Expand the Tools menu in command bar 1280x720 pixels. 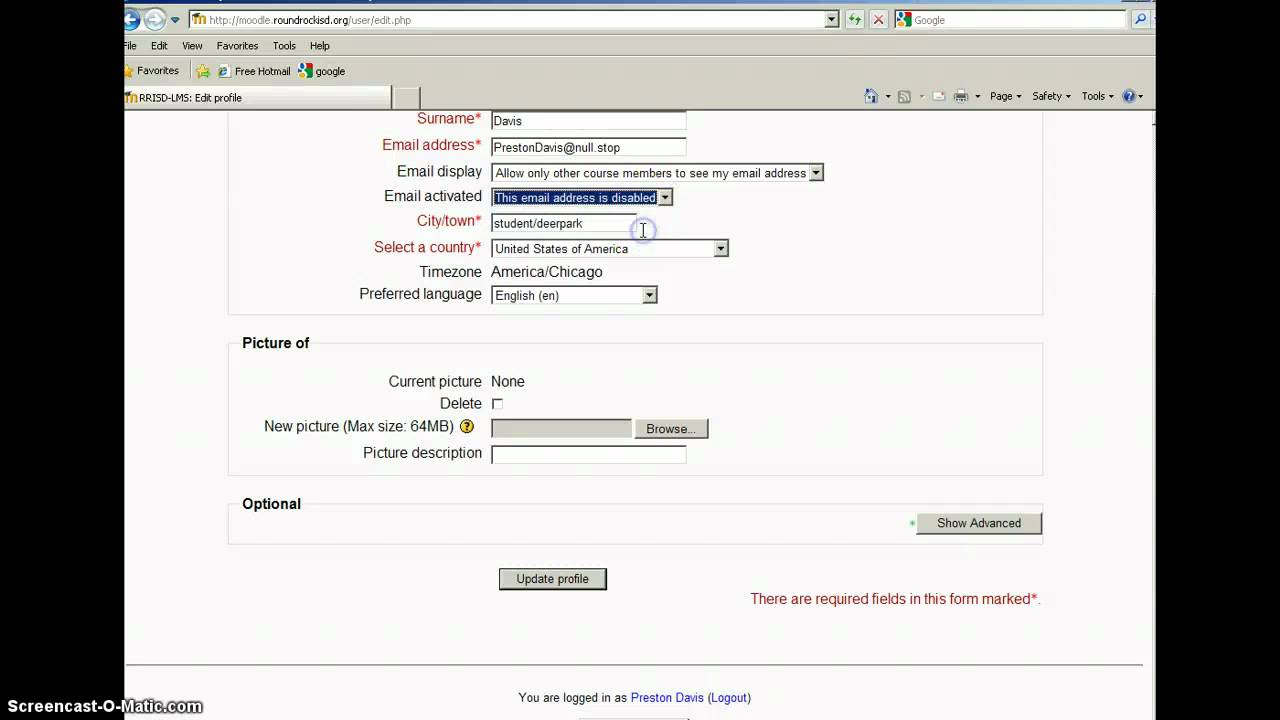coord(1097,96)
